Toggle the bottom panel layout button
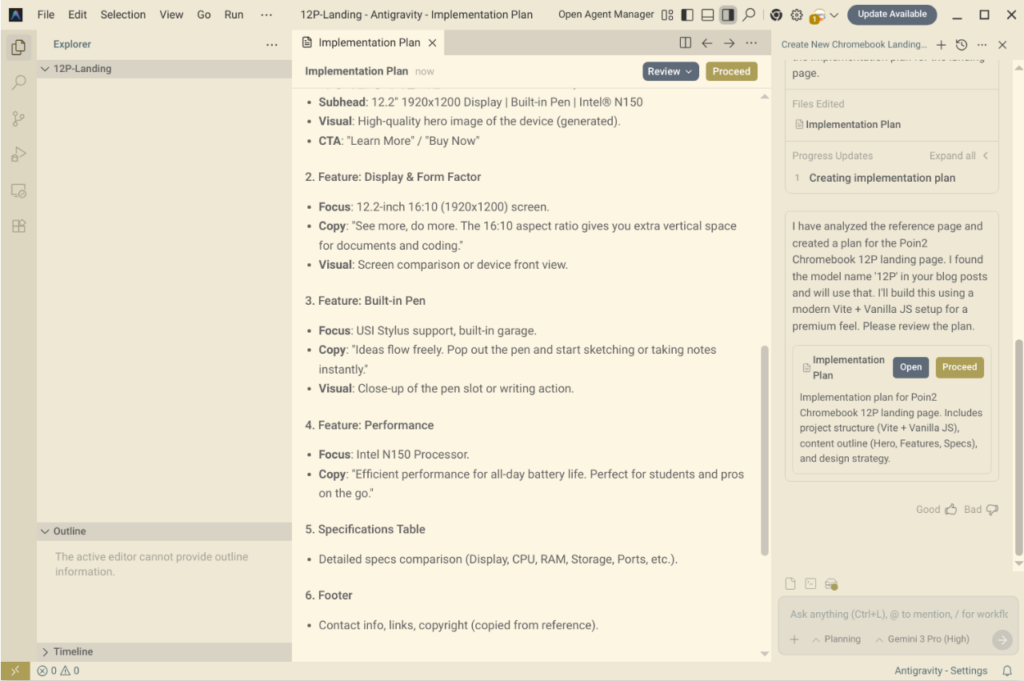 click(x=707, y=15)
